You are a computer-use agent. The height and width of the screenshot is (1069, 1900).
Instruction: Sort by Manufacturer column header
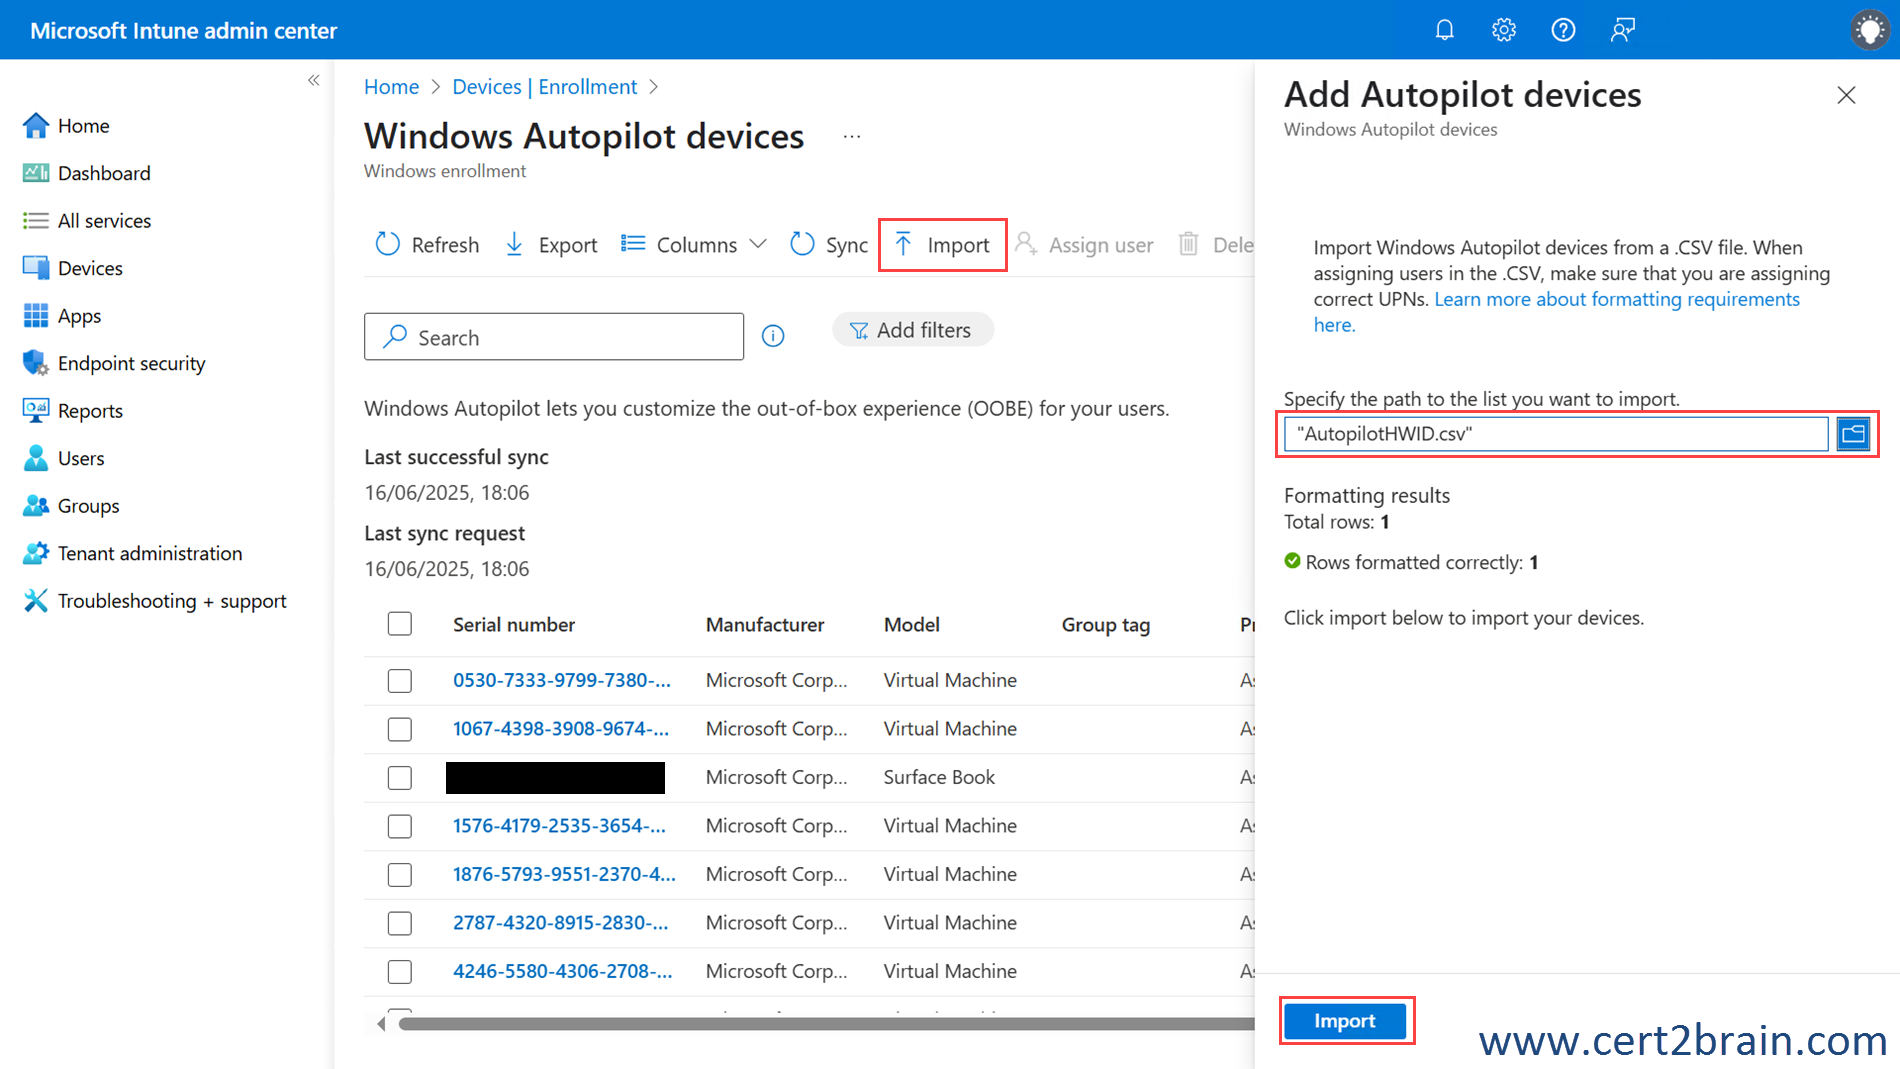765,624
